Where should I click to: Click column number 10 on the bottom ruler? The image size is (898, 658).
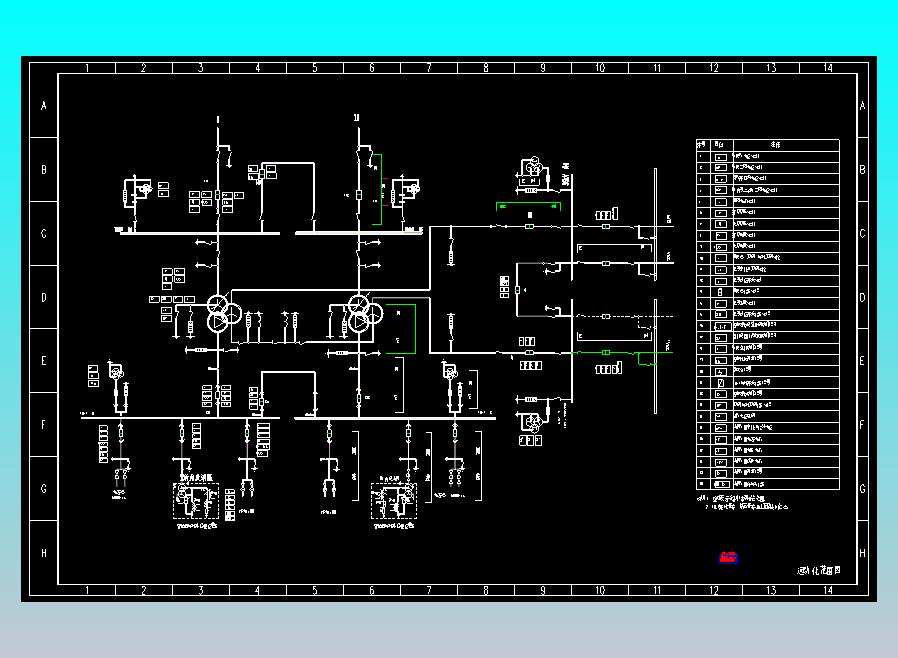600,590
